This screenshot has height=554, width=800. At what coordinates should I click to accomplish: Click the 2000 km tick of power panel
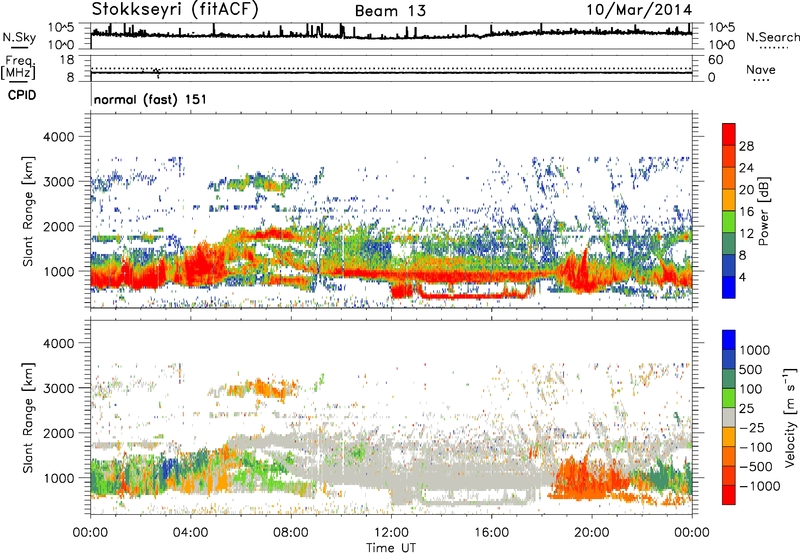[59, 226]
